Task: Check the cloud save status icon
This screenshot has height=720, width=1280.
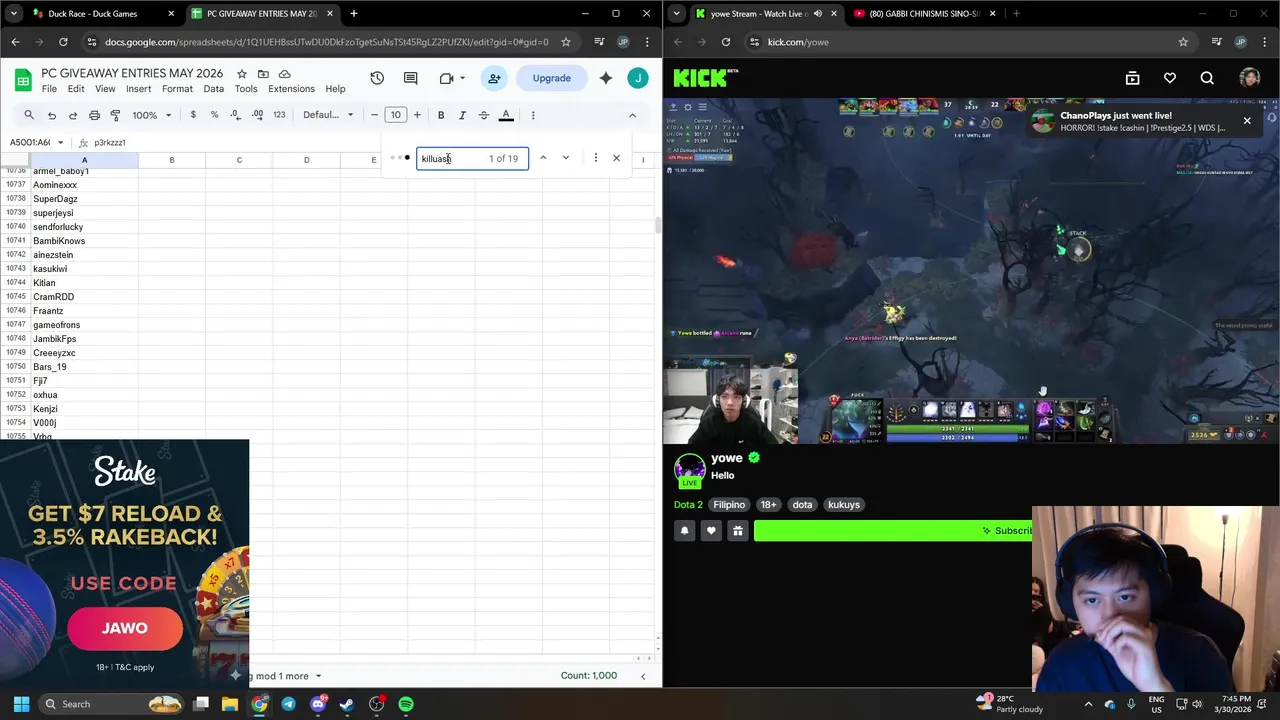Action: [284, 74]
